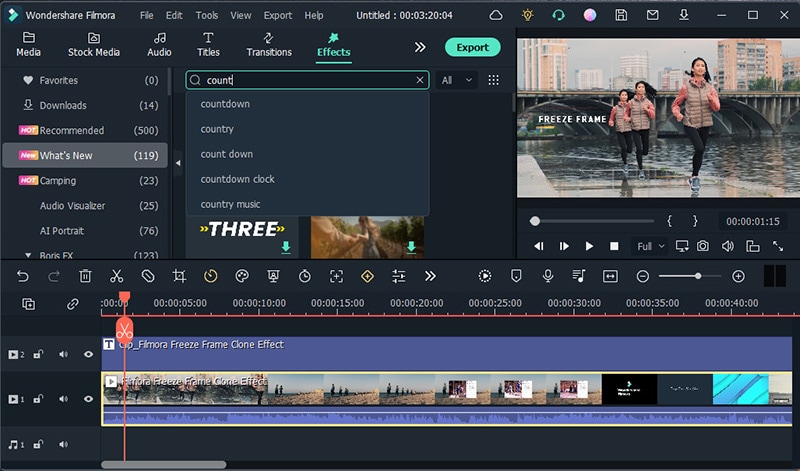Viewport: 800px width, 471px height.
Task: Switch the grid view layout icon
Action: pyautogui.click(x=493, y=80)
